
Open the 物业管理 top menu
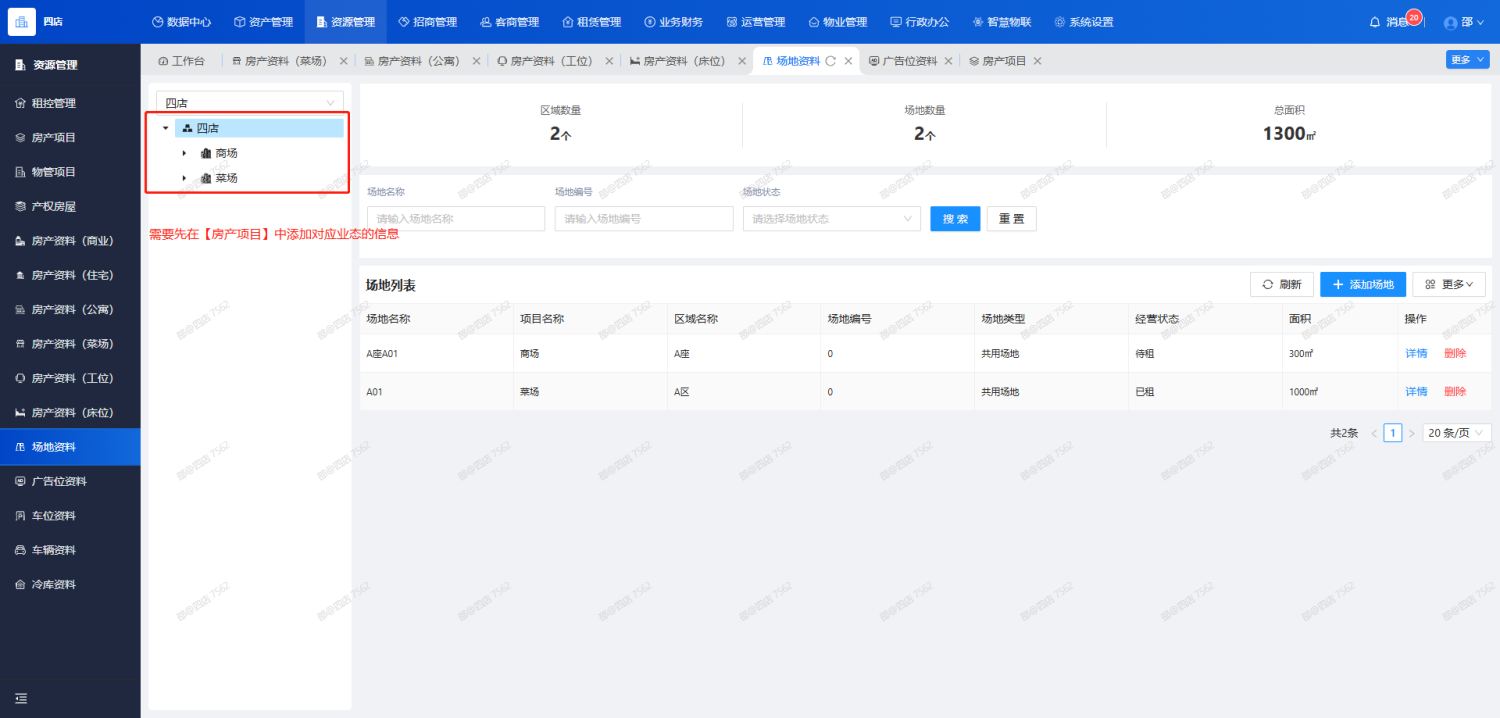click(x=837, y=22)
